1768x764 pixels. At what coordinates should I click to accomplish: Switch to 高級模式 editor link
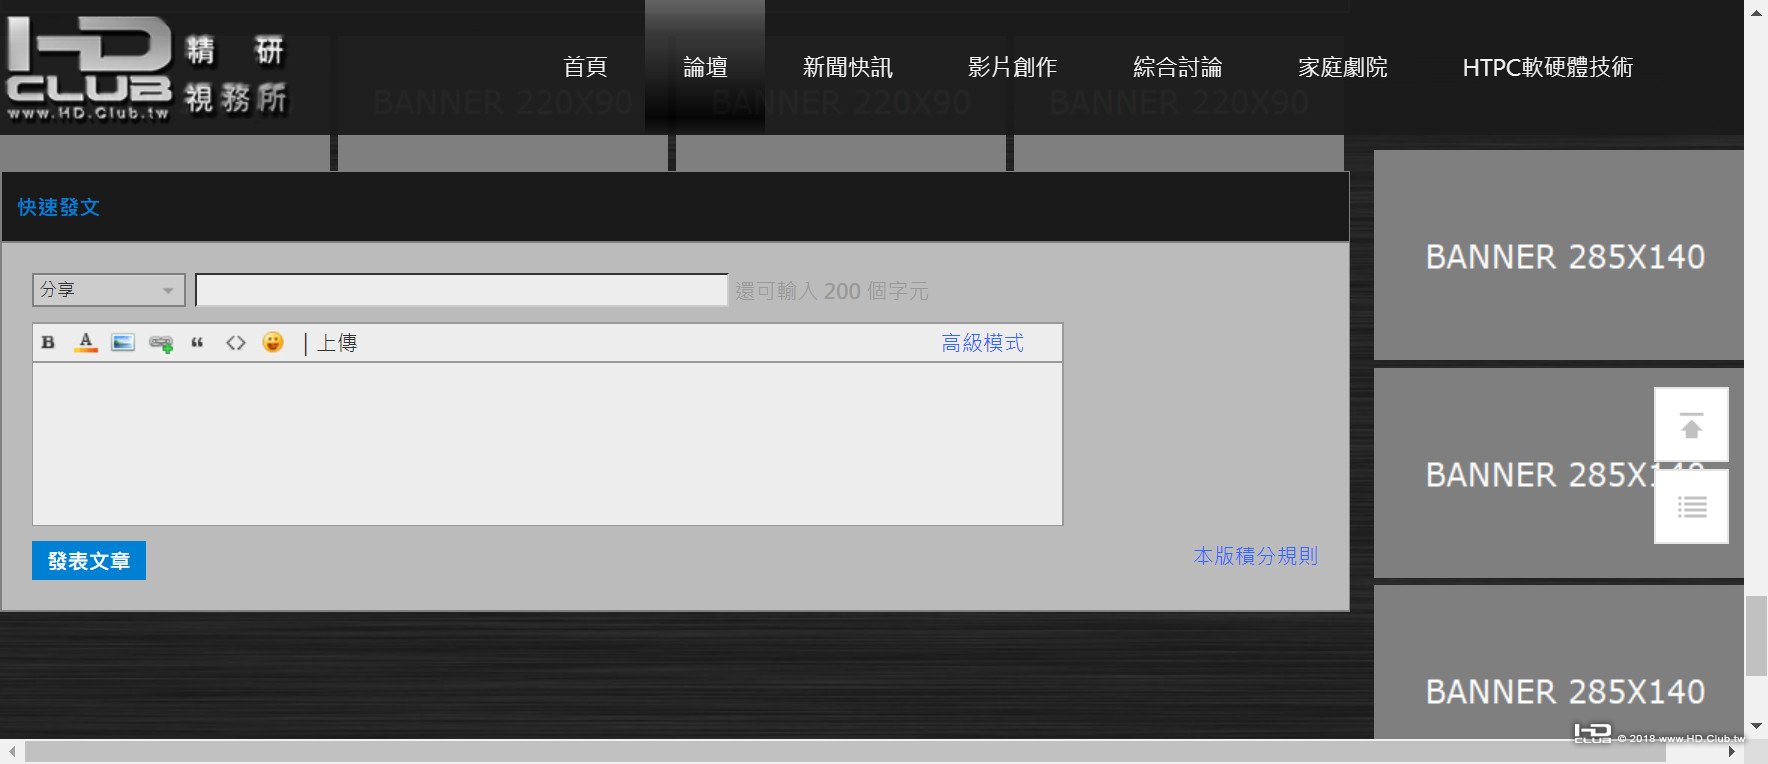(x=982, y=343)
